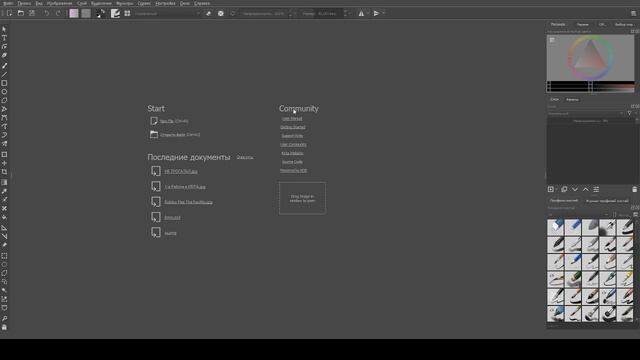Move layer down with arrow icon
This screenshot has width=640, height=360.
(x=575, y=189)
